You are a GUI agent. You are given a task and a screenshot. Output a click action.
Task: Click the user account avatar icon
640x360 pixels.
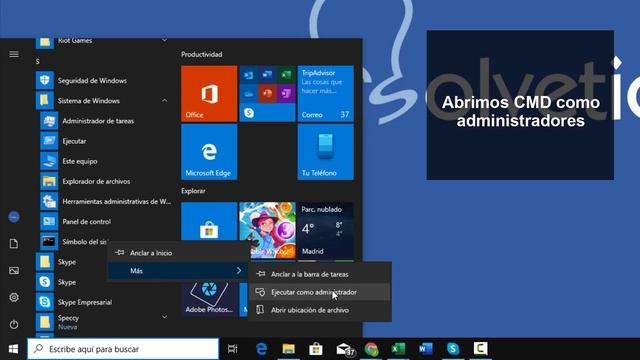pos(14,217)
